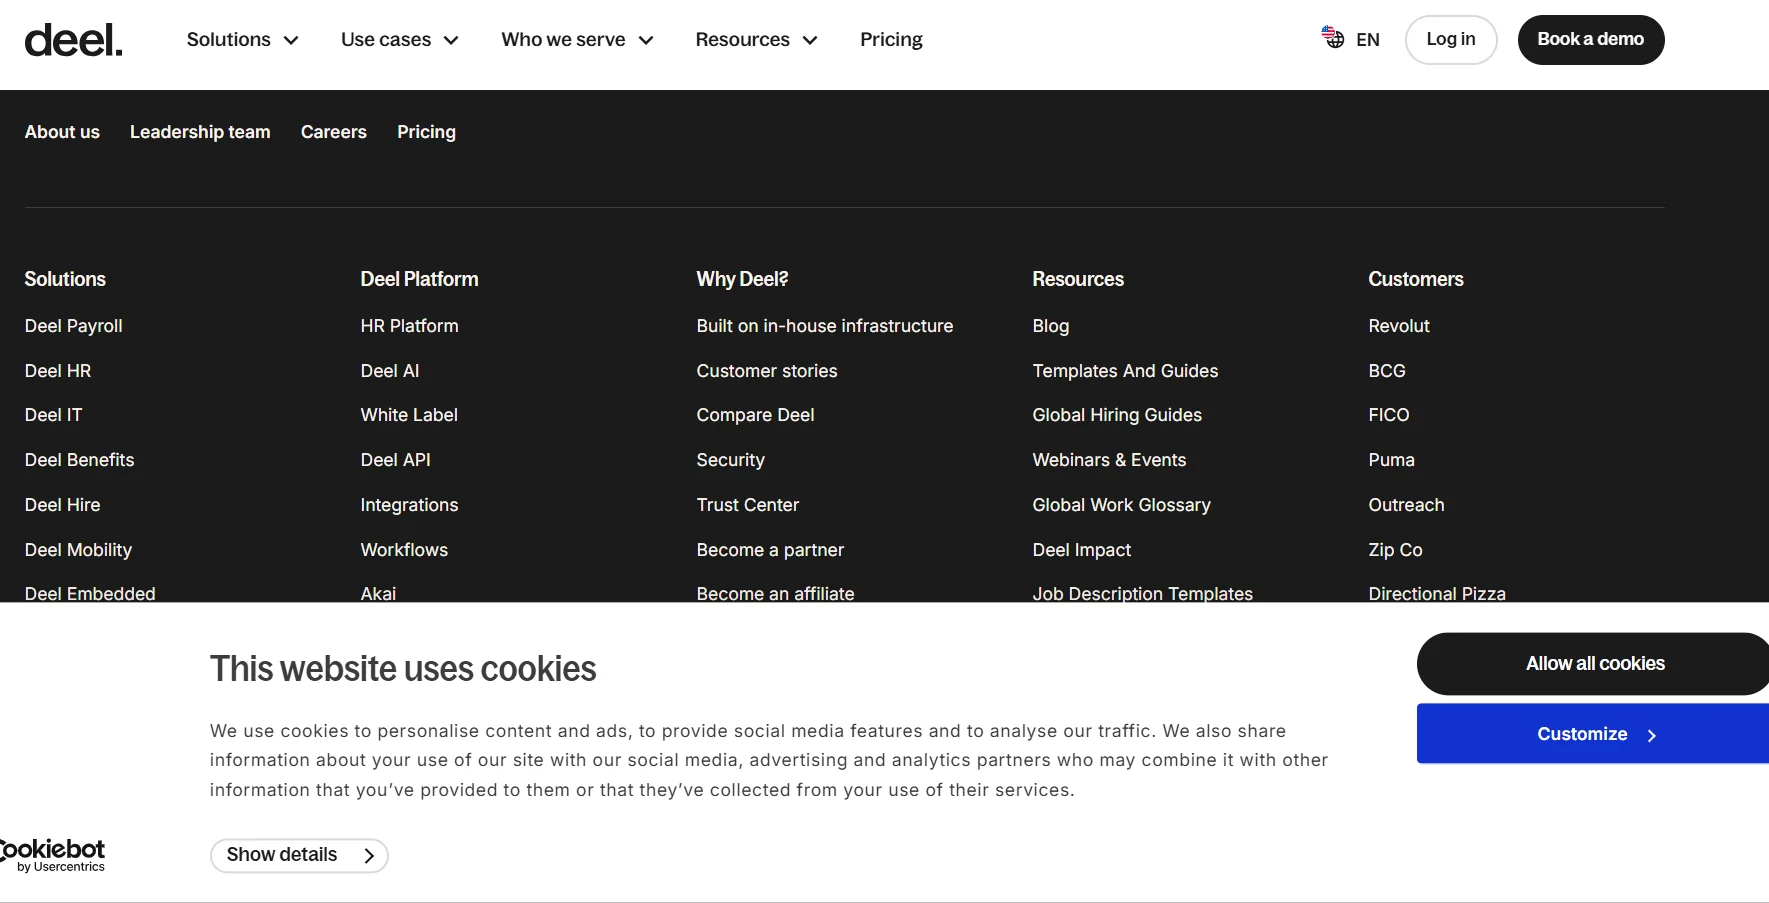
Task: Open Leadership team page
Action: click(200, 132)
